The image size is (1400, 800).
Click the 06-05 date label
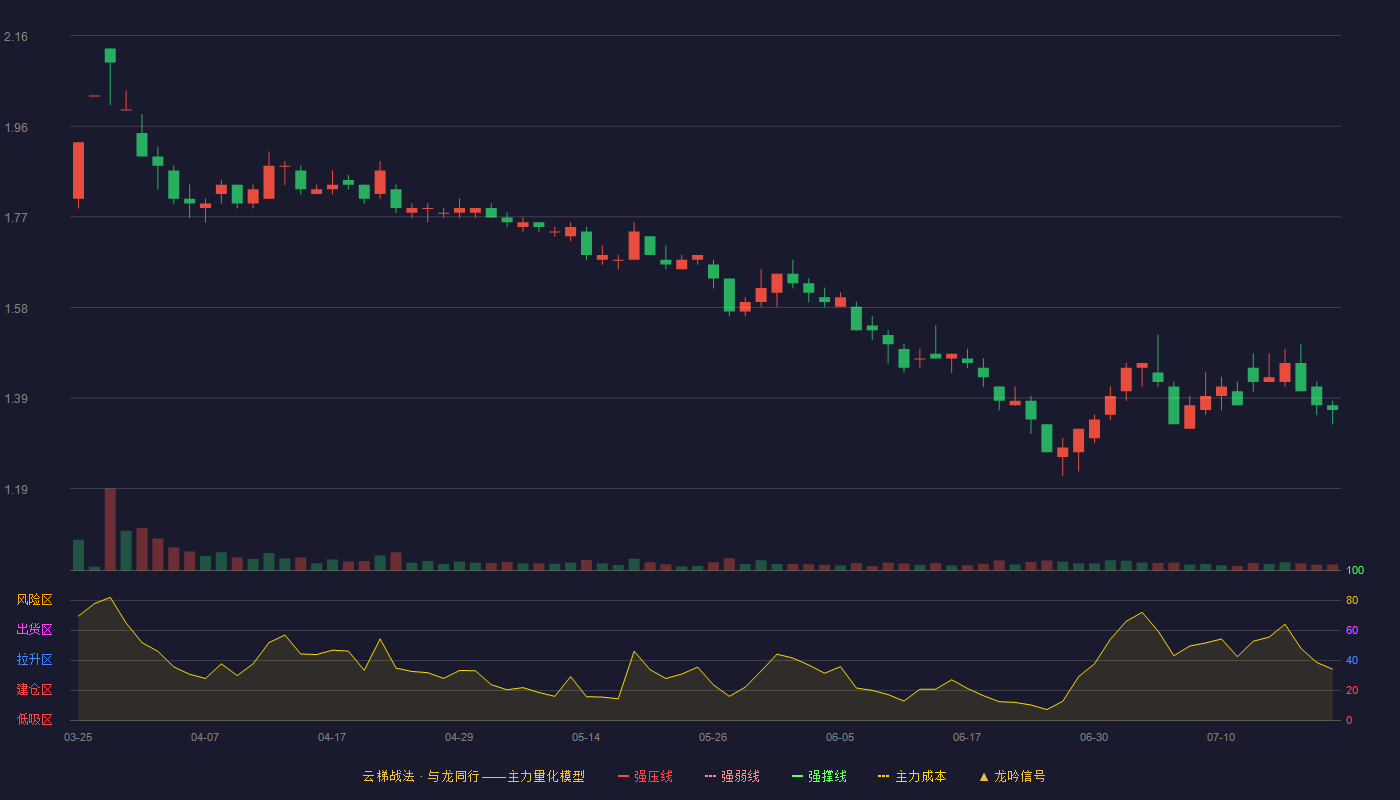click(x=840, y=737)
